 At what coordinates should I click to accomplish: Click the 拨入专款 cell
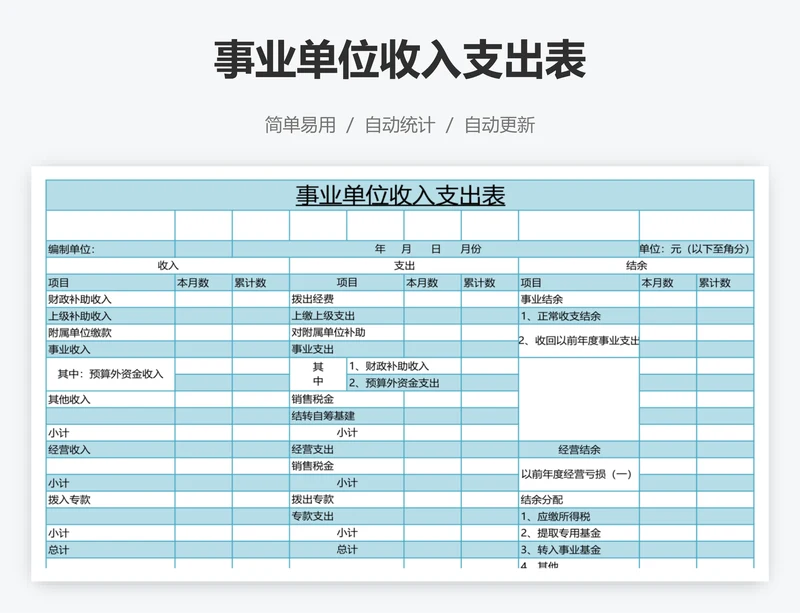tap(111, 500)
